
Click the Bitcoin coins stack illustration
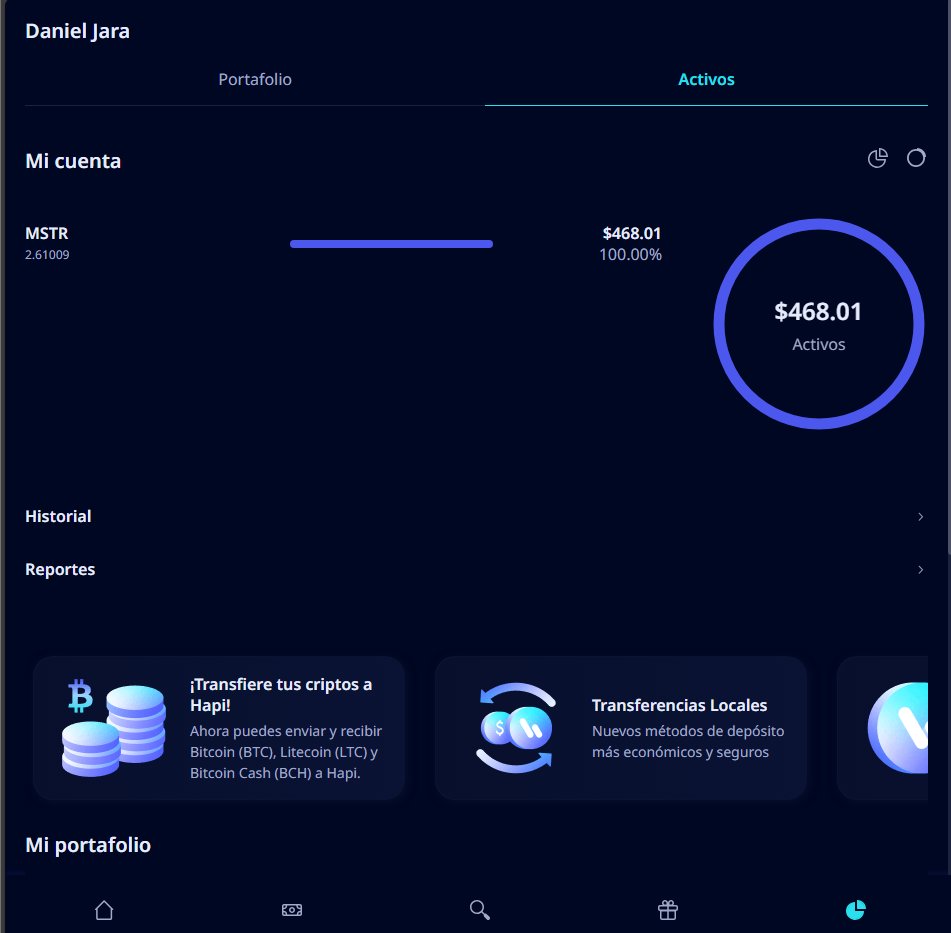click(113, 728)
